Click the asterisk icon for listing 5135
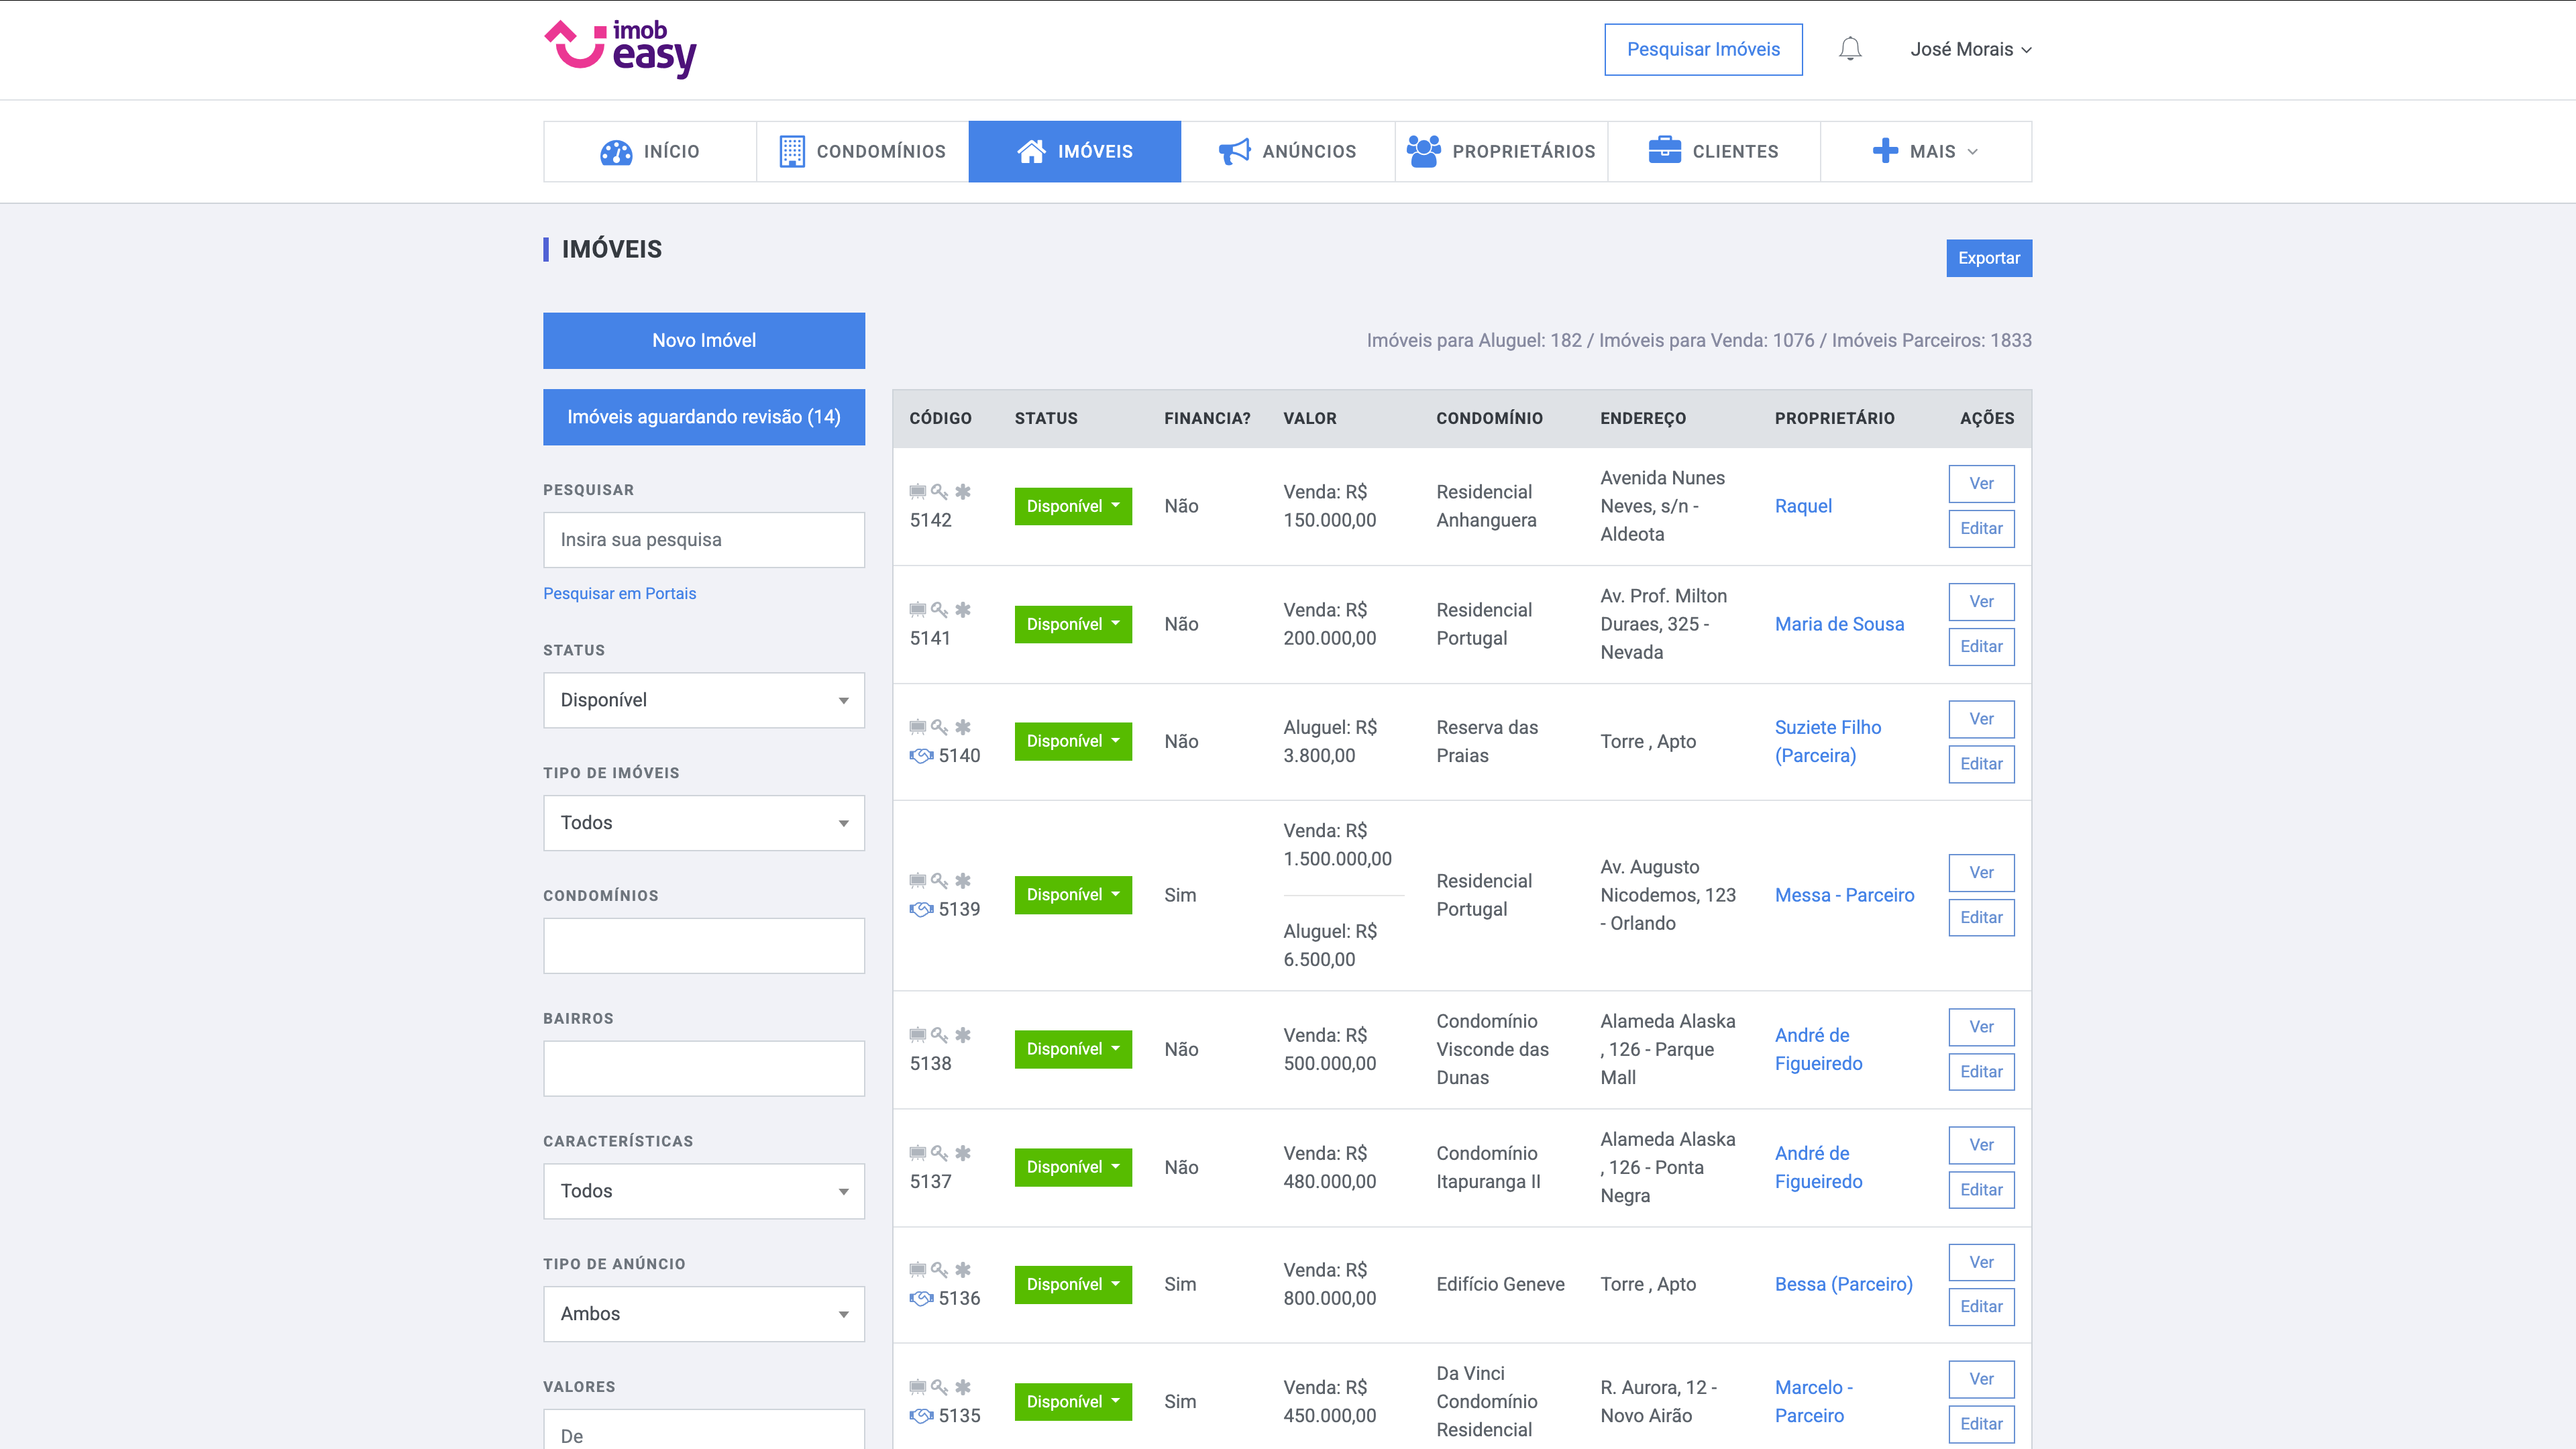The height and width of the screenshot is (1449, 2576). pos(963,1387)
